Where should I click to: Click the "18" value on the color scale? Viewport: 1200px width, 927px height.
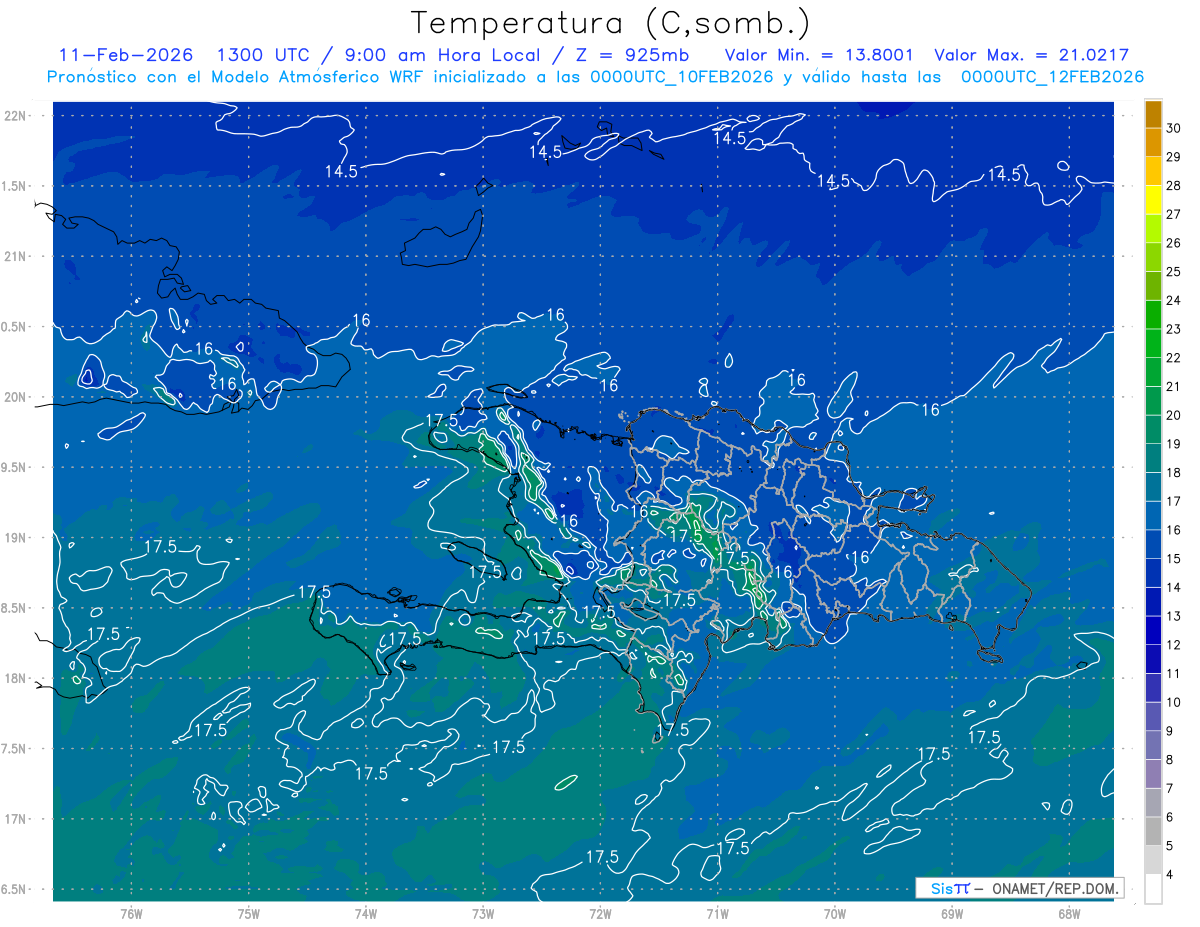[1174, 473]
